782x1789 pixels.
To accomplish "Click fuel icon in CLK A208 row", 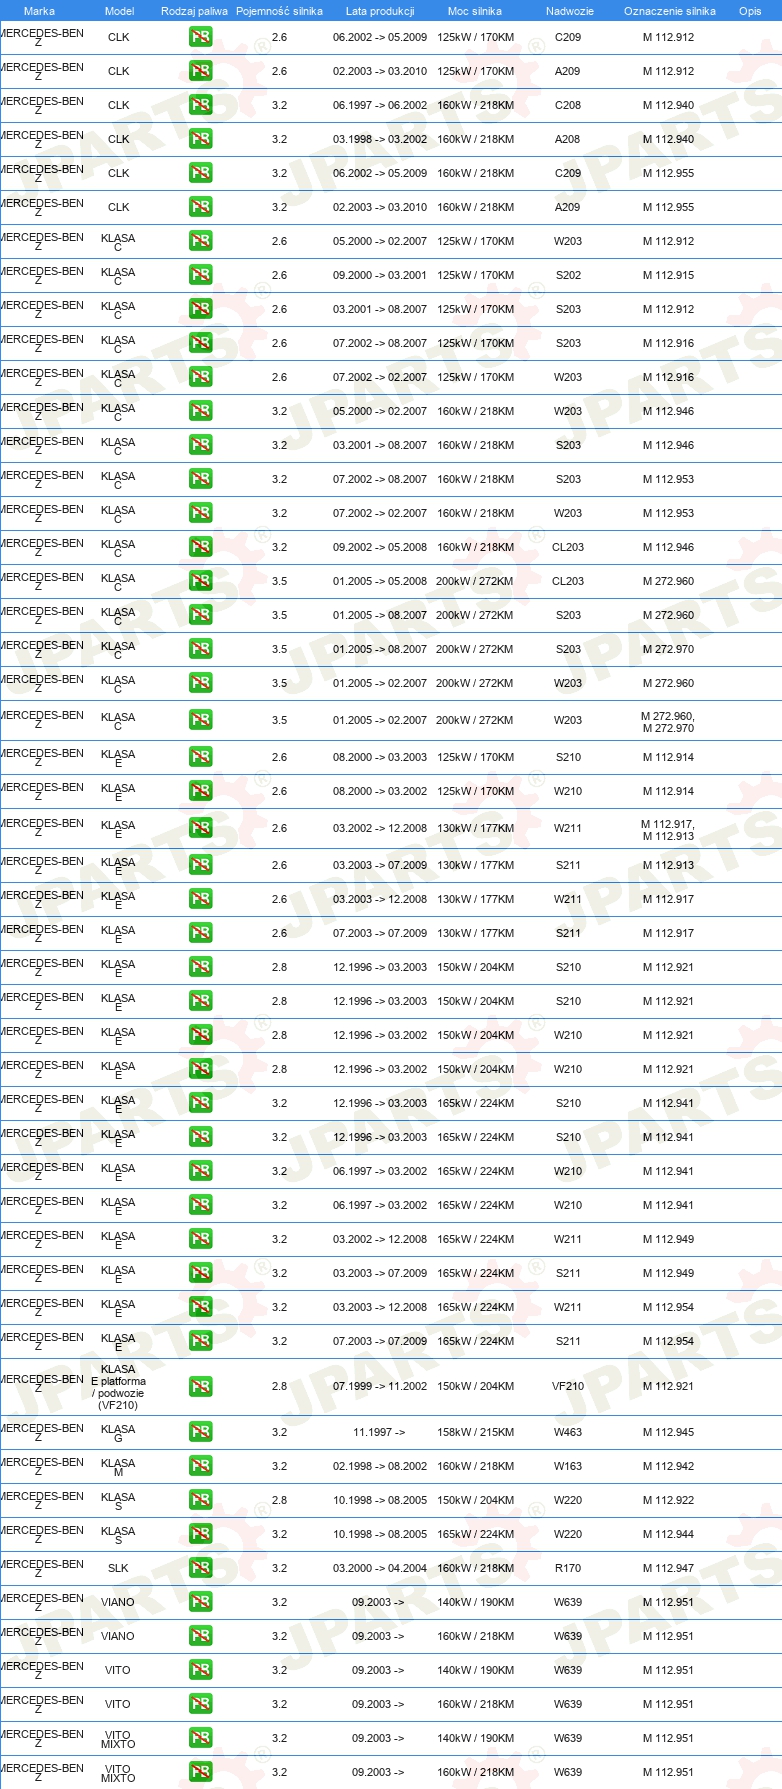I will click(x=201, y=139).
